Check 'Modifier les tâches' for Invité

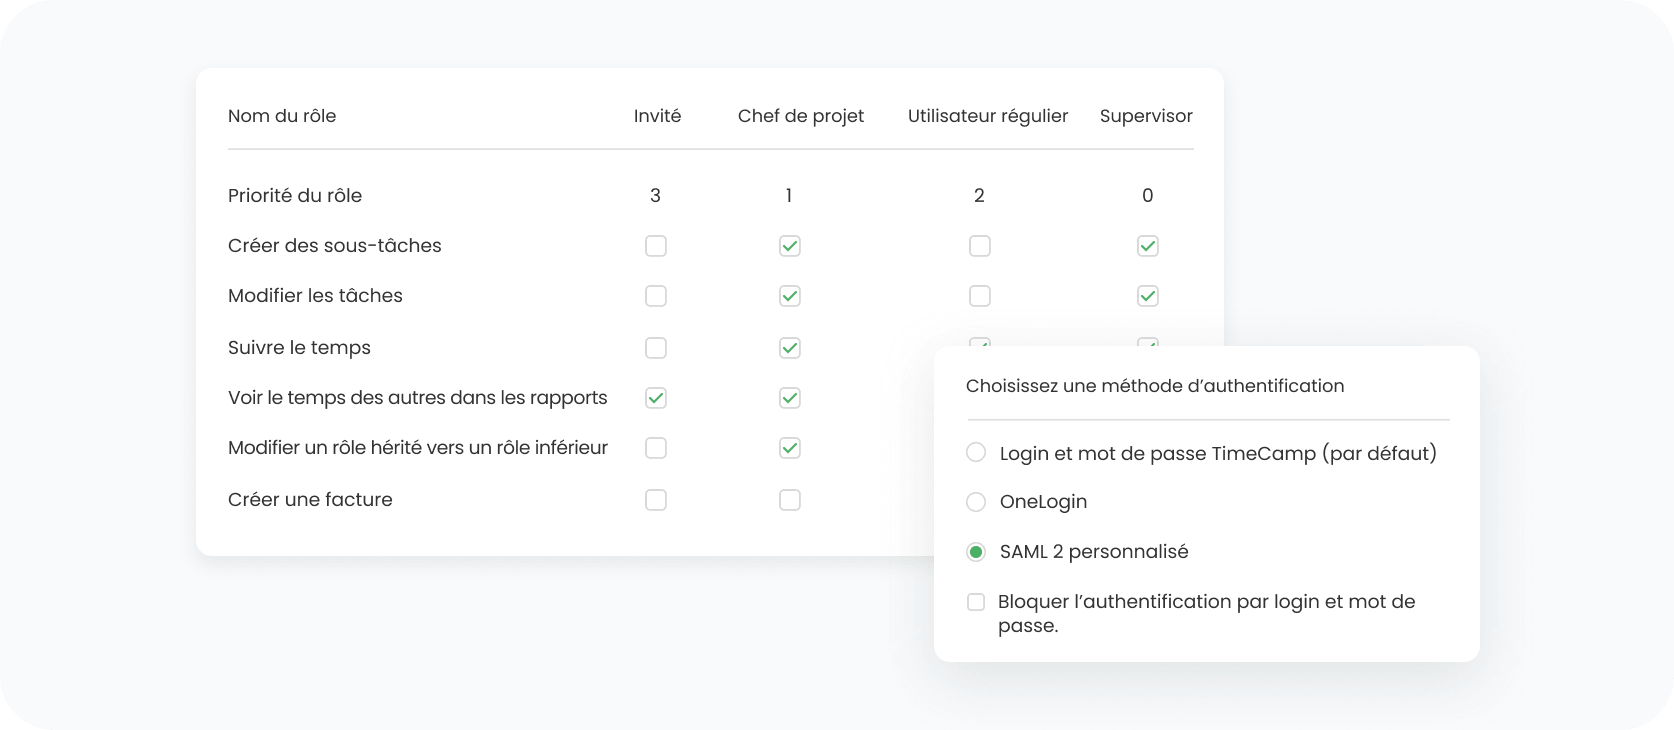pyautogui.click(x=656, y=296)
